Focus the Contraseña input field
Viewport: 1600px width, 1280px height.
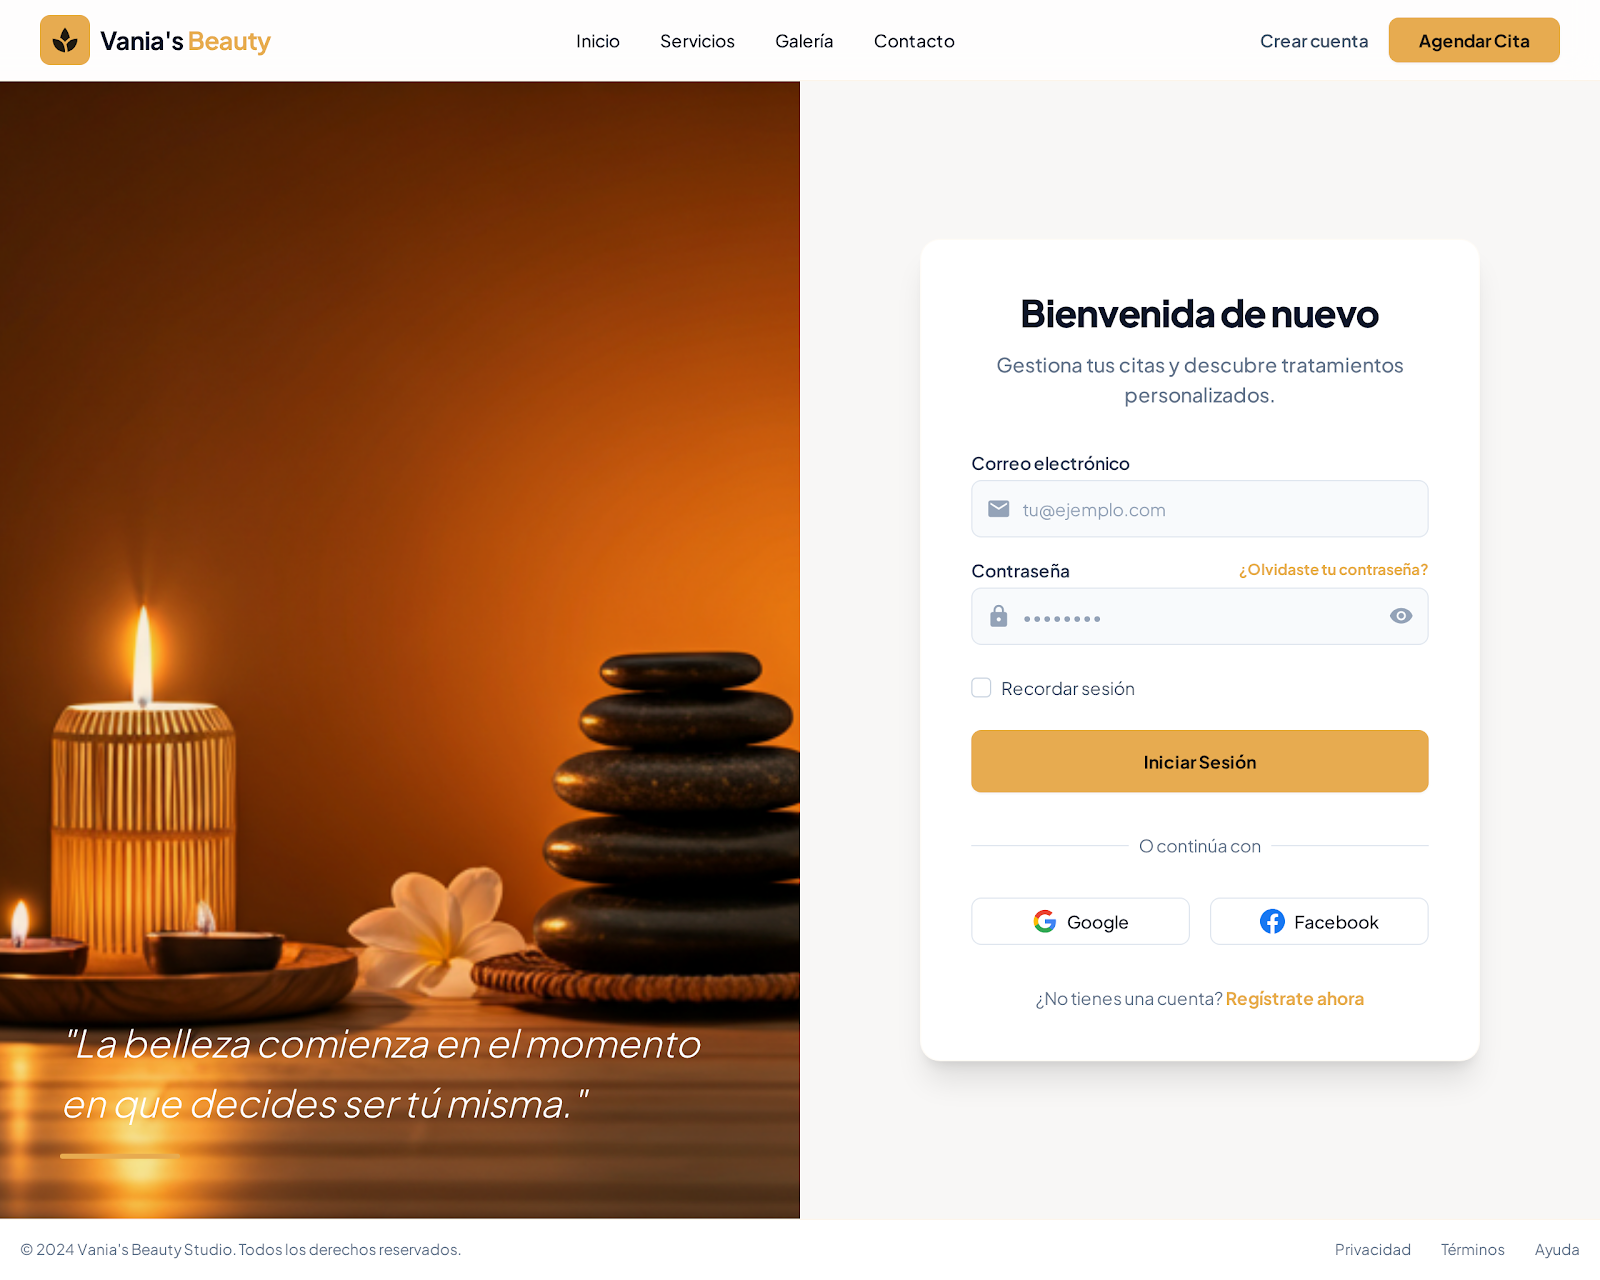(x=1200, y=616)
